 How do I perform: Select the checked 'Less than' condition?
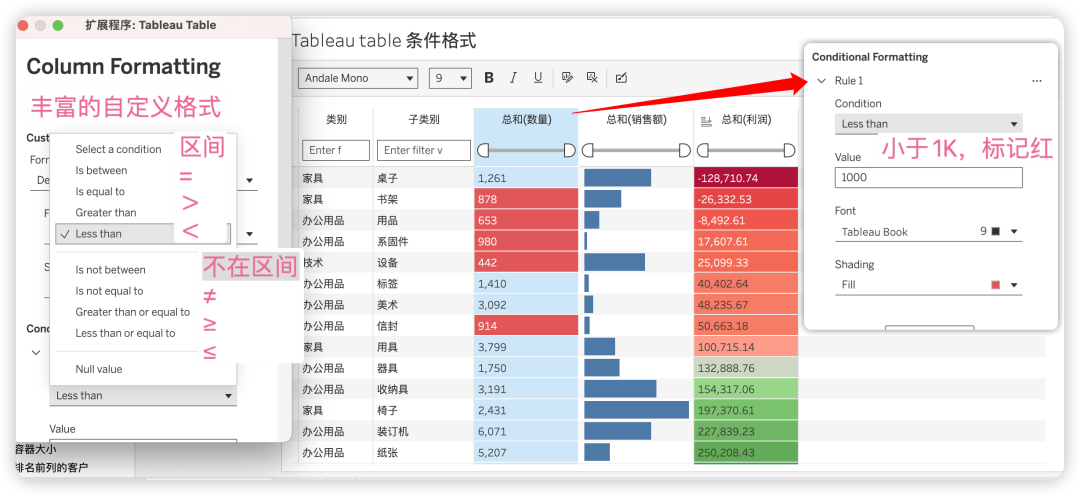click(143, 234)
